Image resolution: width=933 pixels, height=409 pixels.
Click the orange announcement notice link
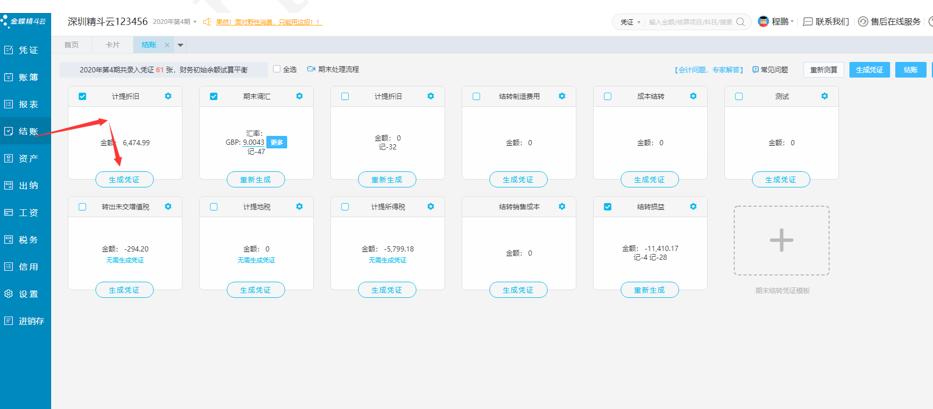[269, 22]
